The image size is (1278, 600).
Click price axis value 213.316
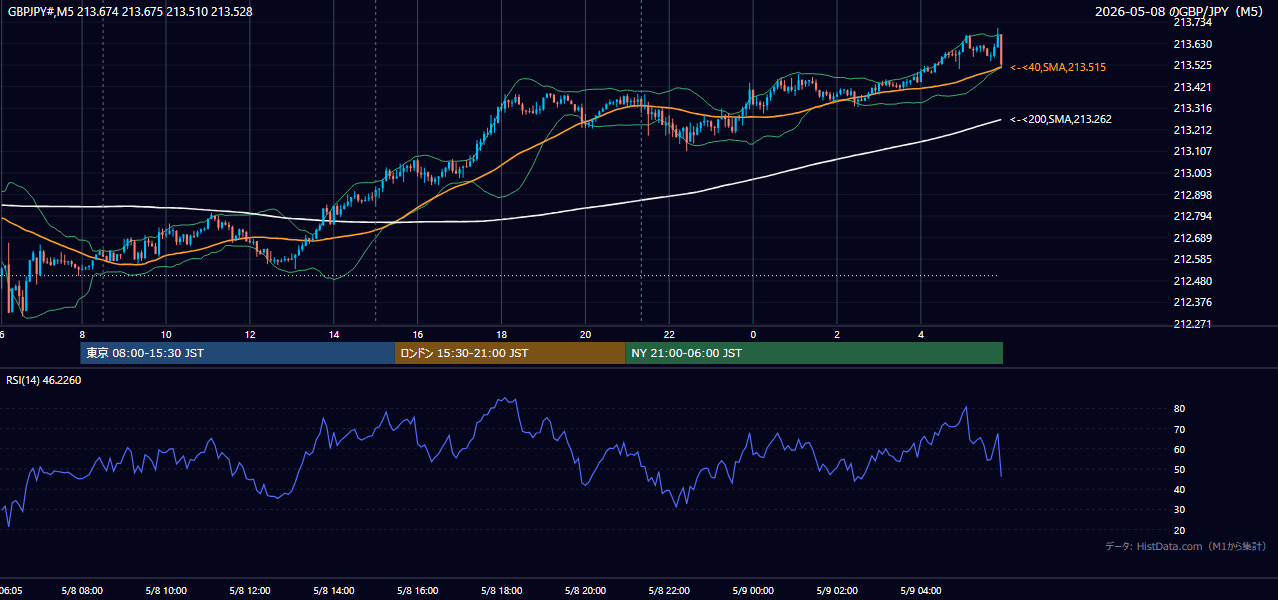pos(1192,108)
